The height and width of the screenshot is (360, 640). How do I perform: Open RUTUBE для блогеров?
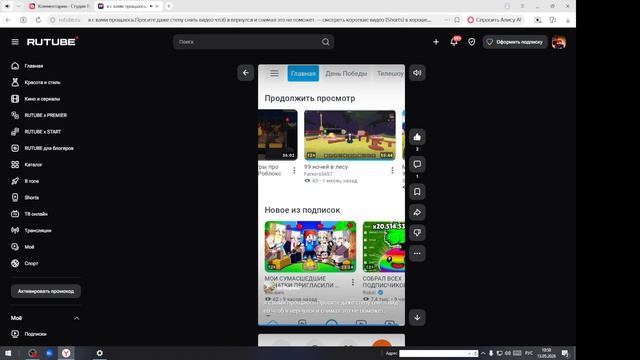(x=41, y=148)
